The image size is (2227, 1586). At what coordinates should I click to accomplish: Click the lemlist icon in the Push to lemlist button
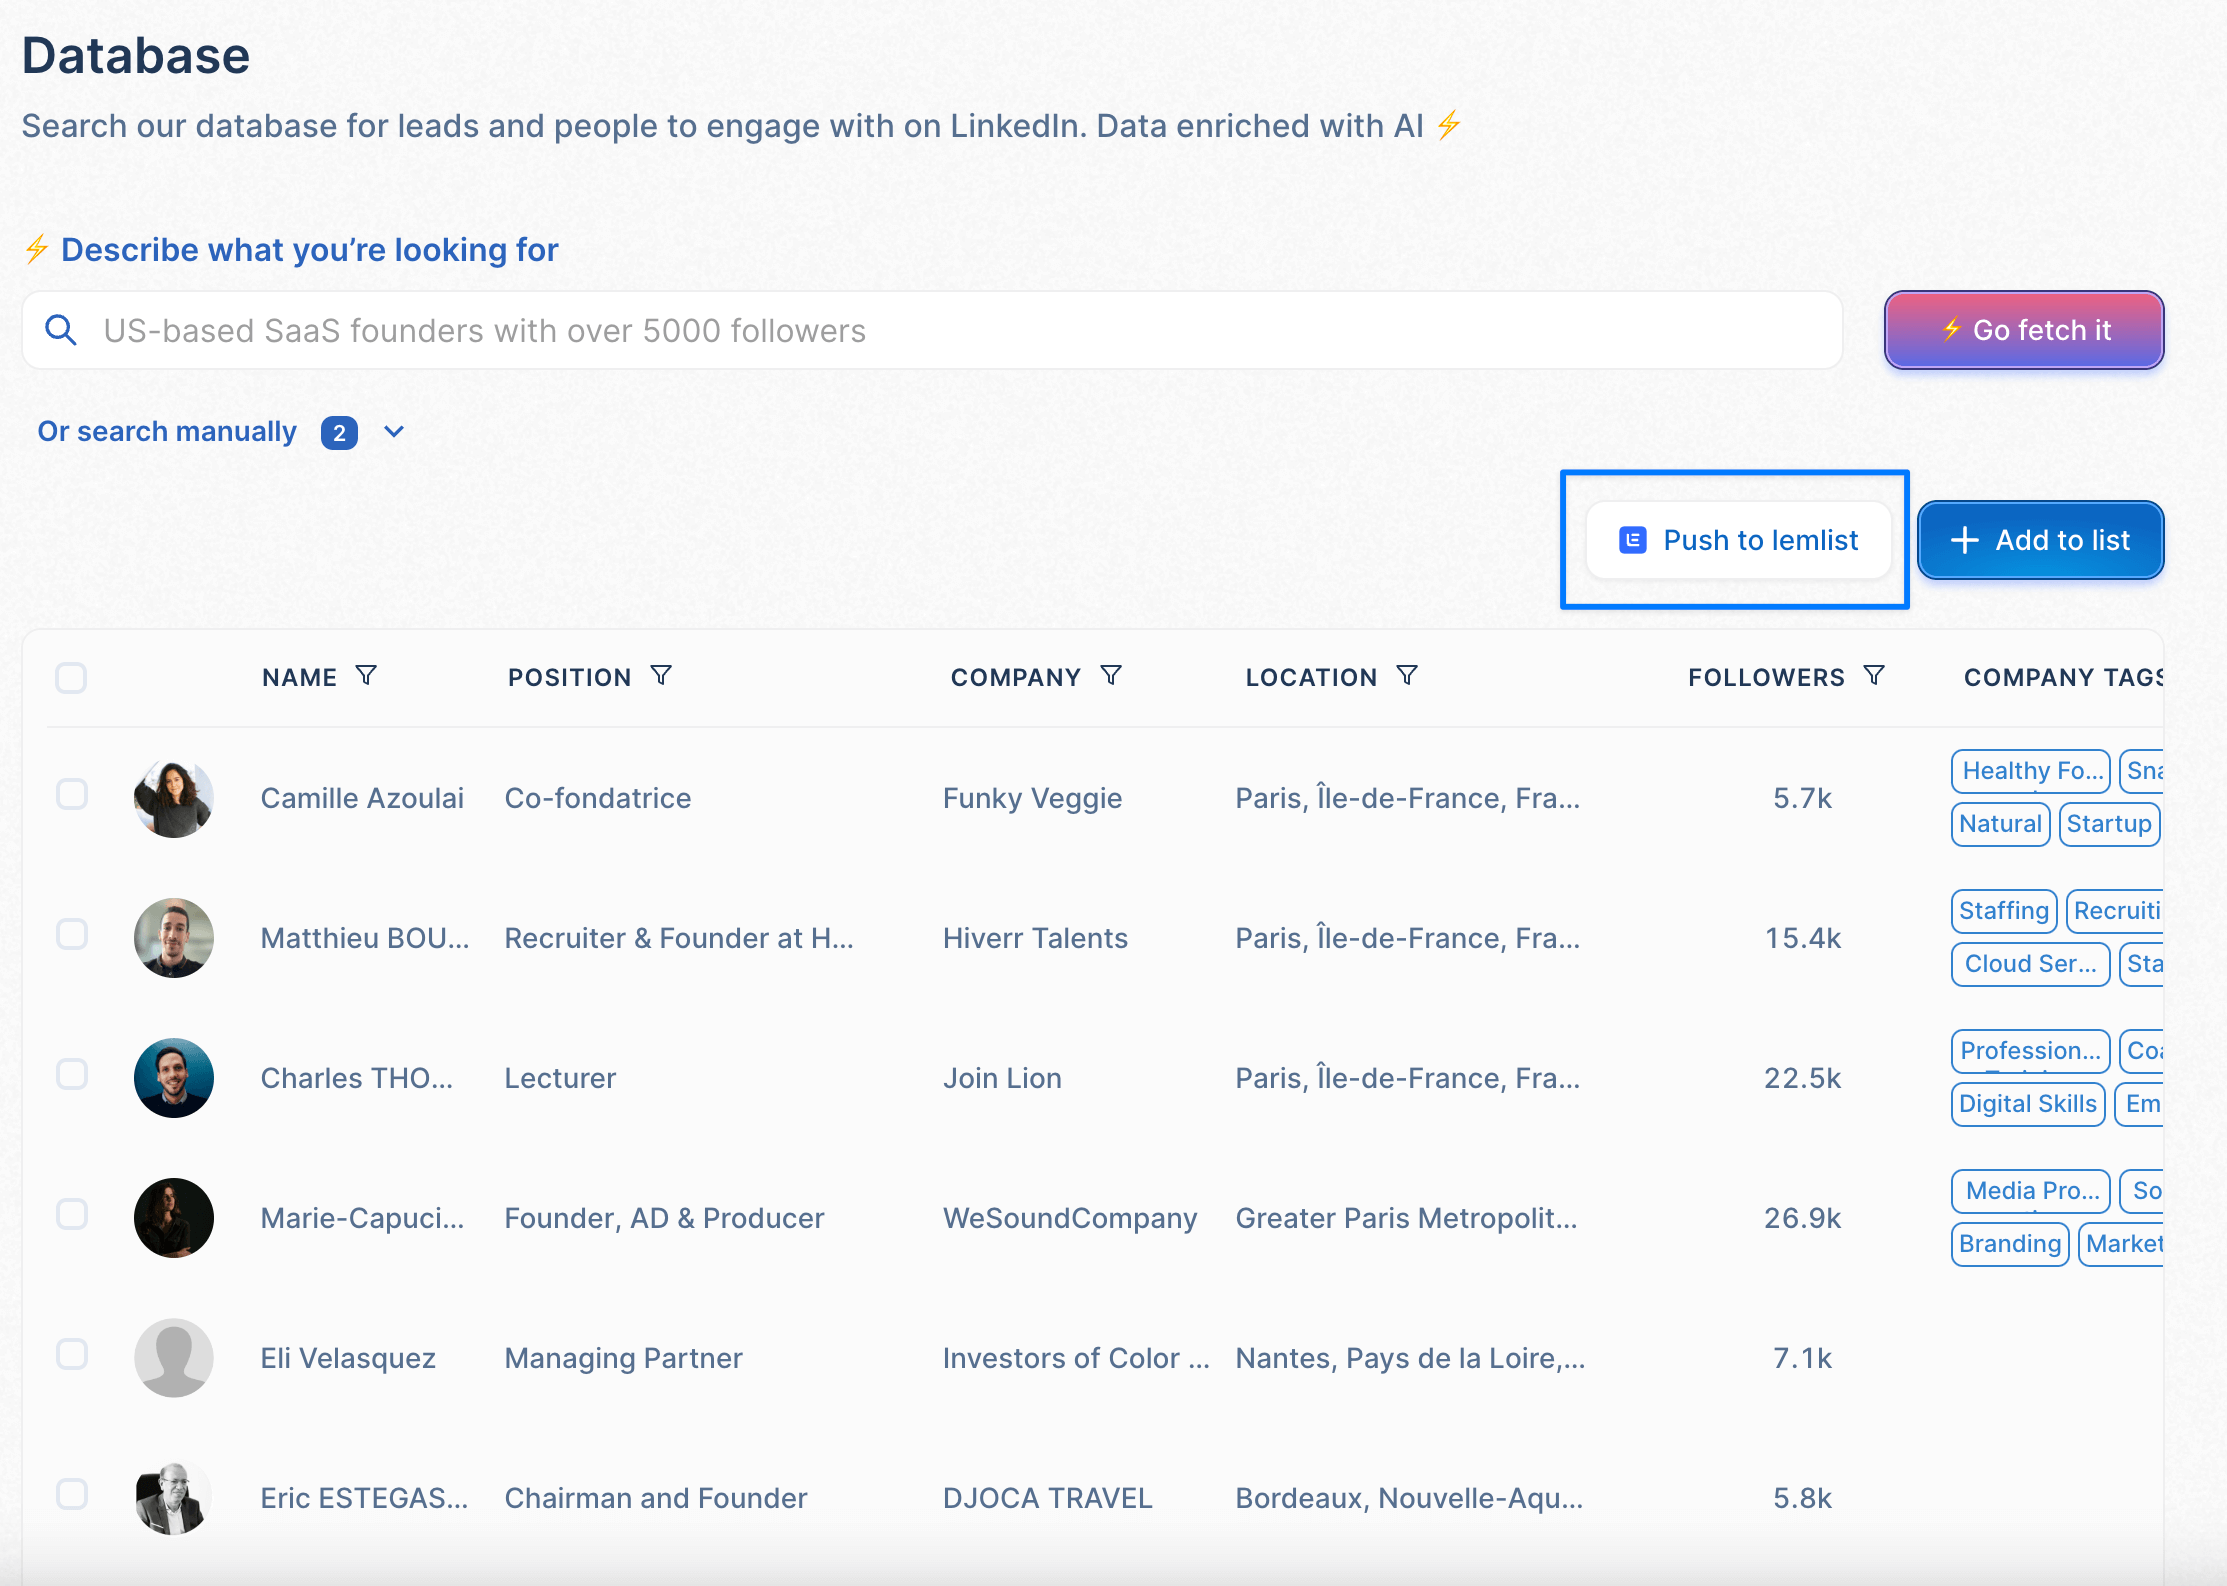(1632, 540)
